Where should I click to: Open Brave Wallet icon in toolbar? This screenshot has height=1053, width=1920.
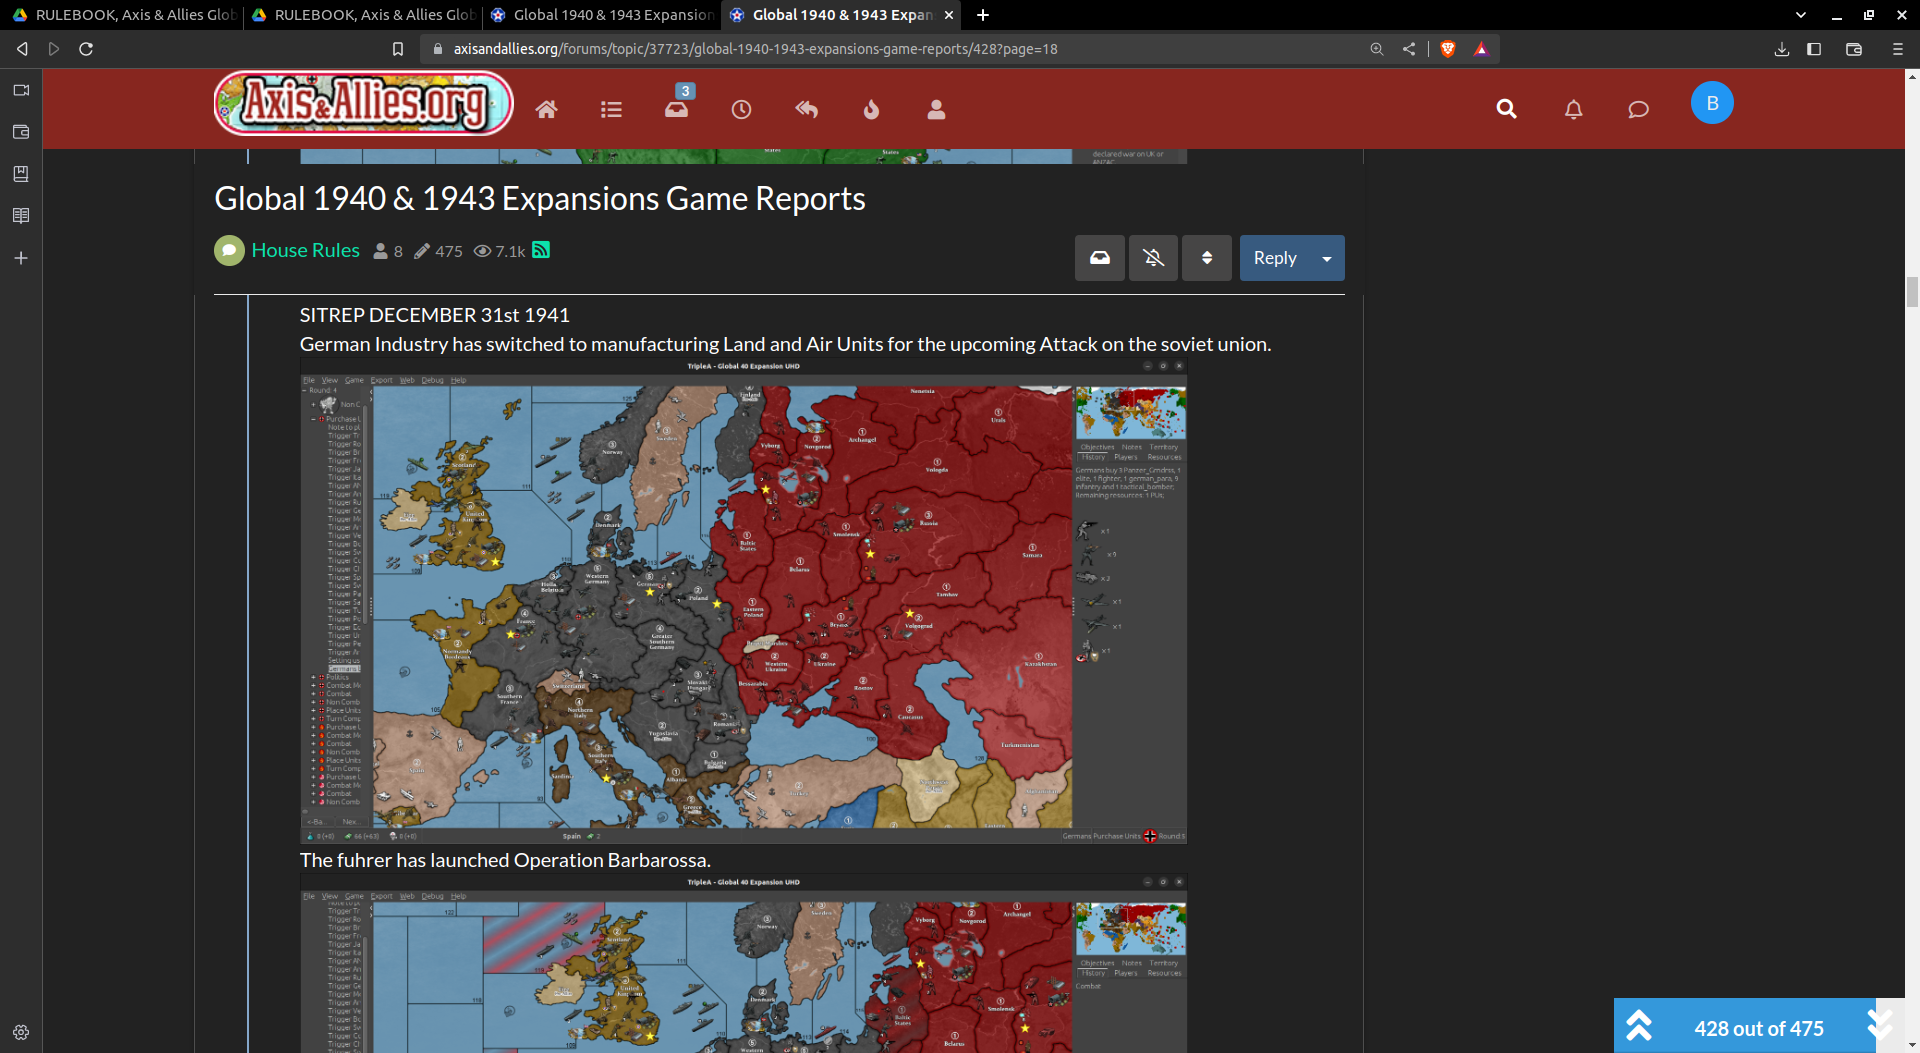pyautogui.click(x=1853, y=49)
